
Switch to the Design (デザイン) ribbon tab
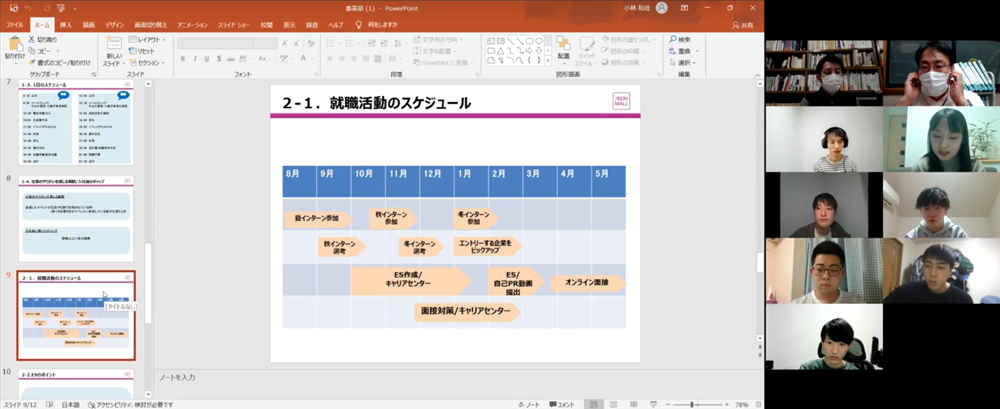(115, 23)
